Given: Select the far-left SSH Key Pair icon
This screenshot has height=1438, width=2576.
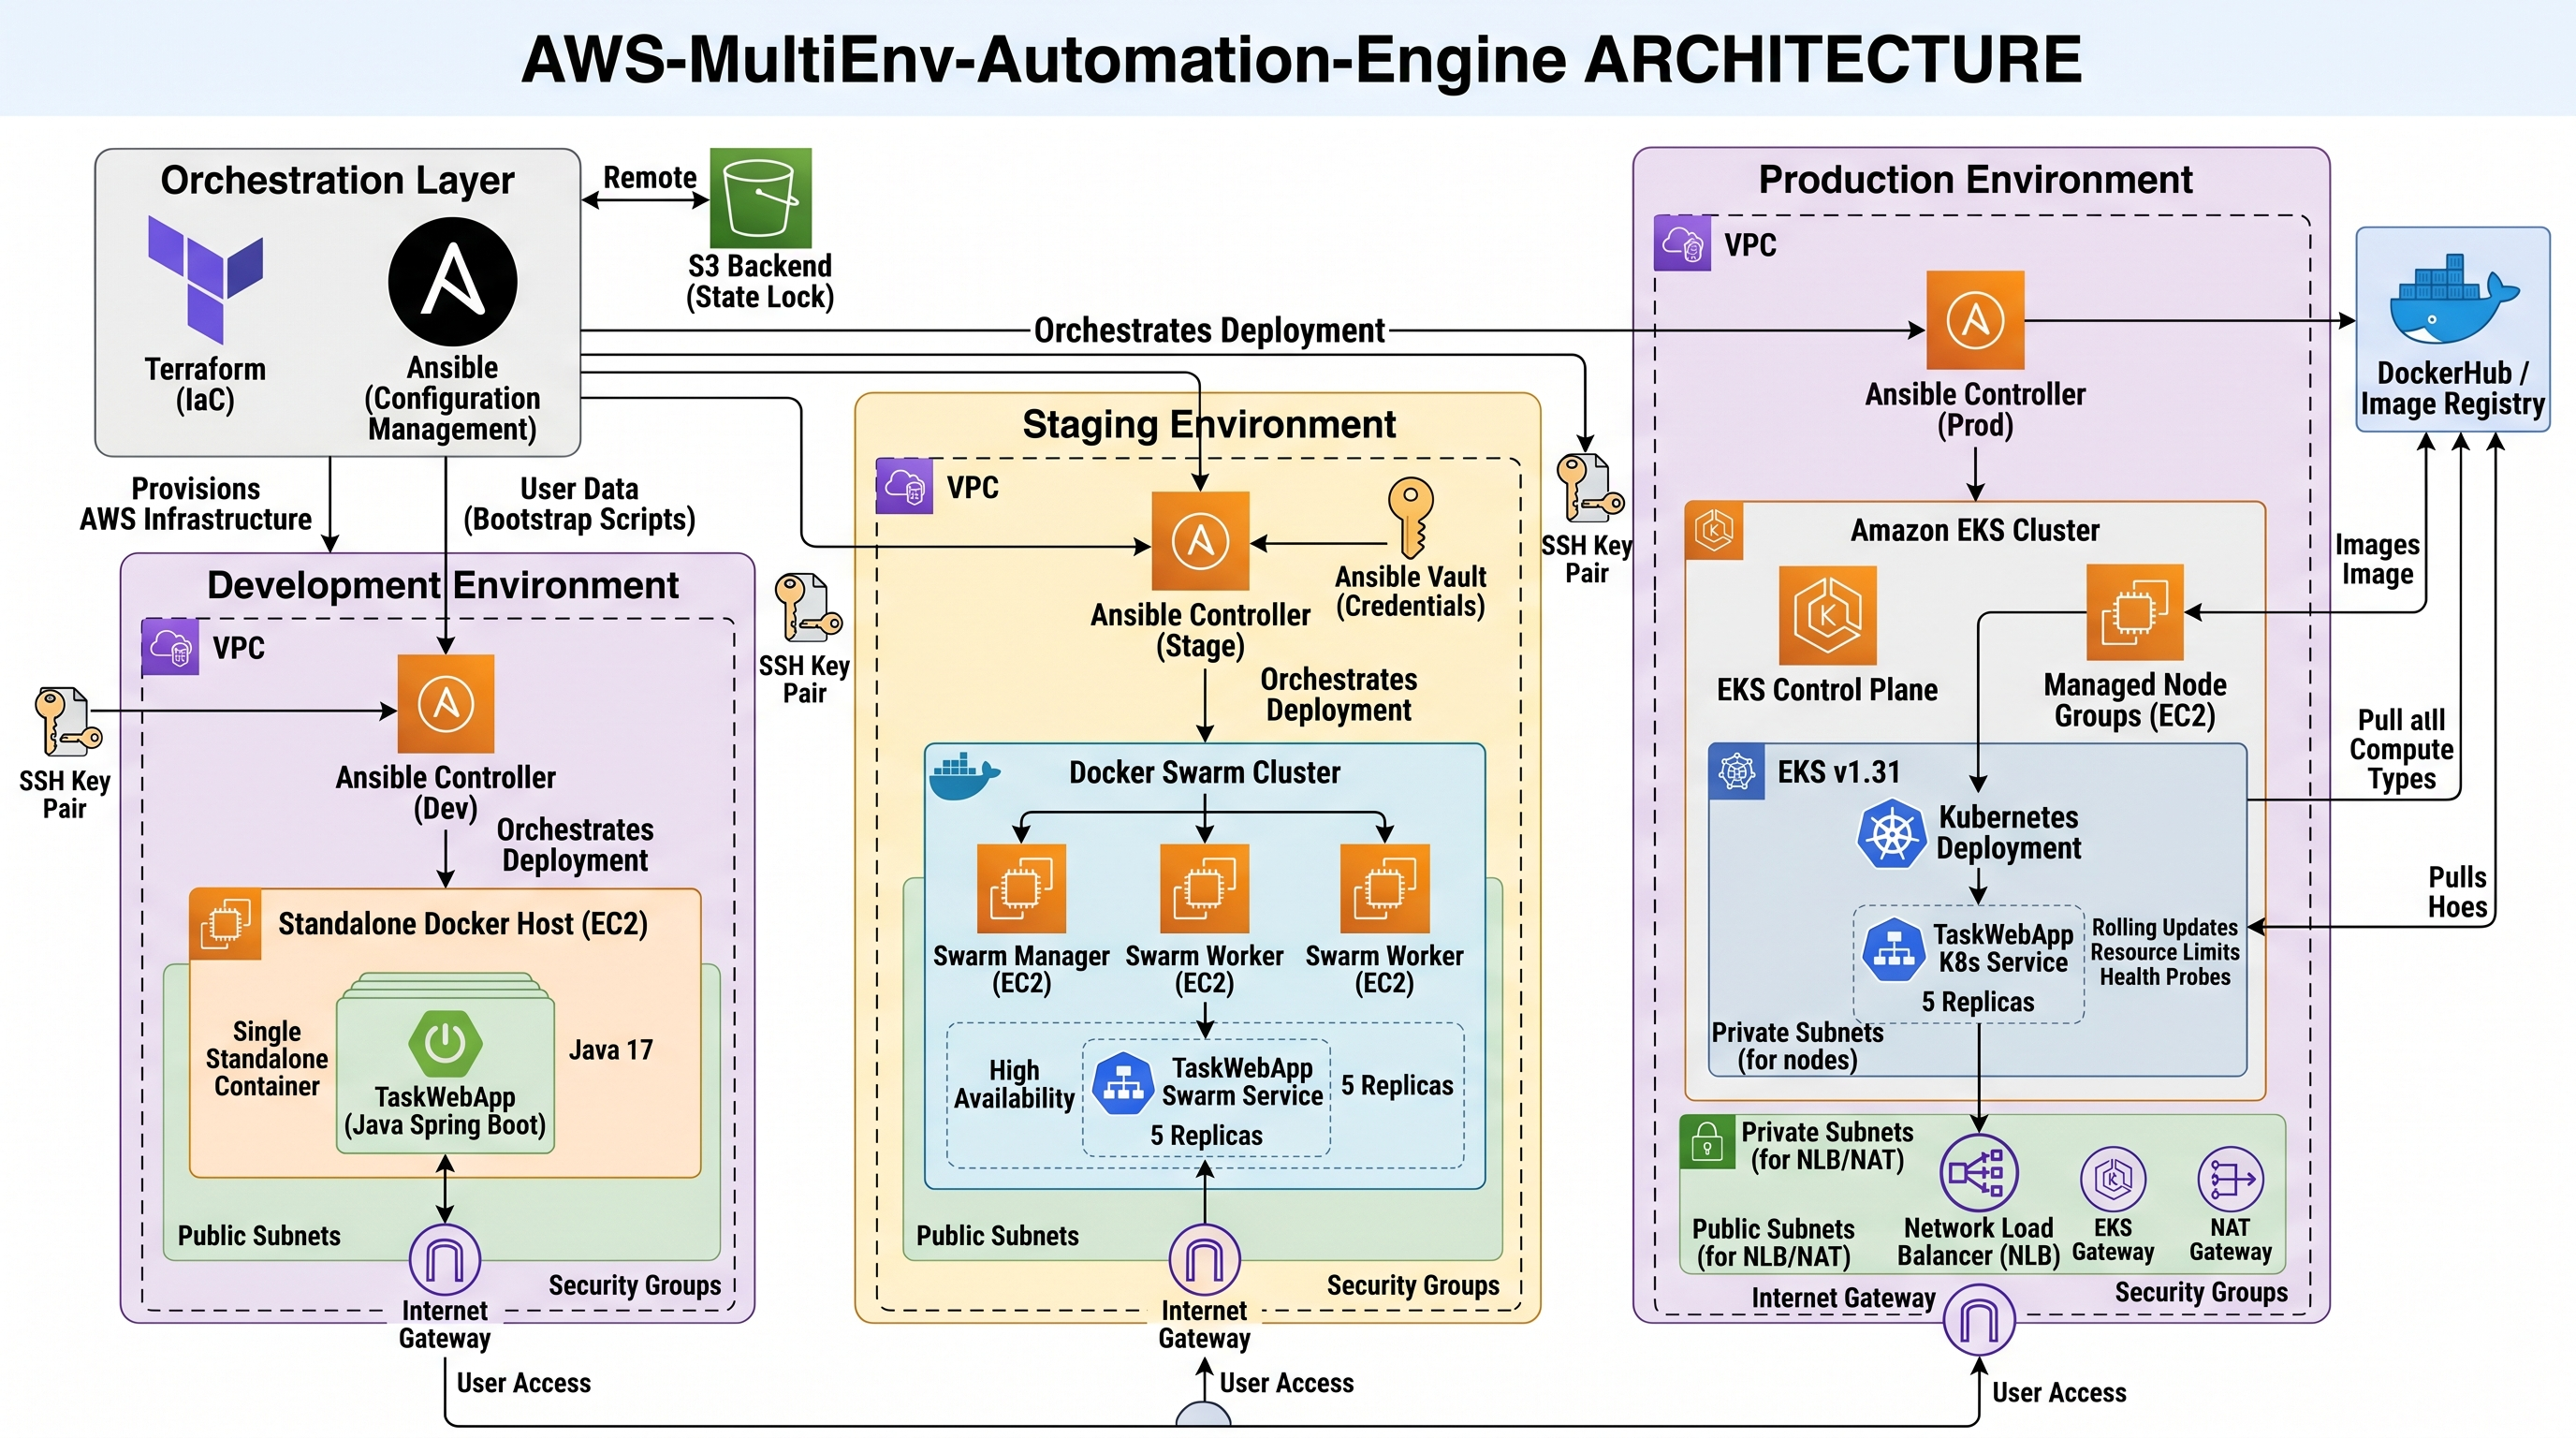Looking at the screenshot, I should (67, 722).
